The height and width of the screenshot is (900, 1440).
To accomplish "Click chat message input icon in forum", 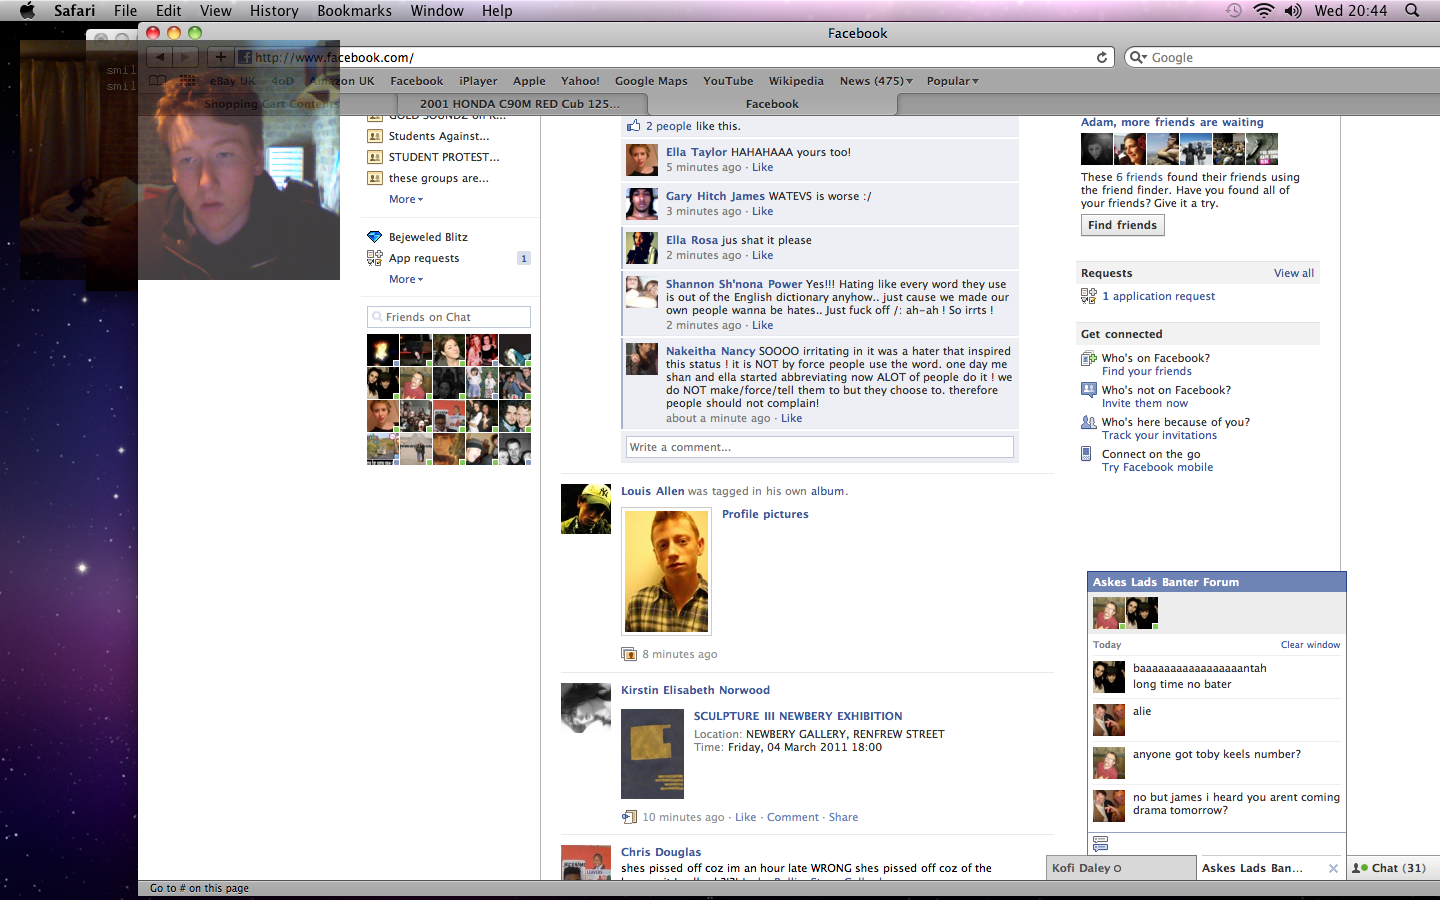I will [1101, 843].
